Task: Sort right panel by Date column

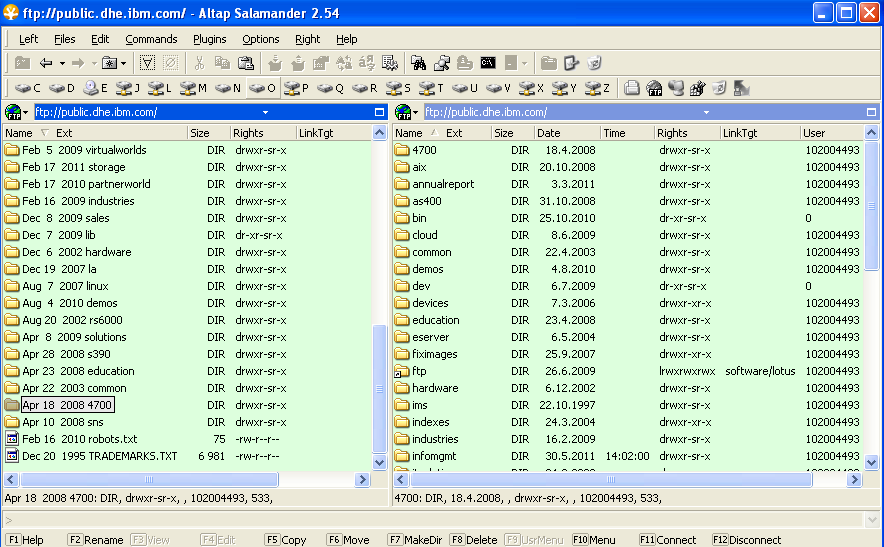Action: 548,133
